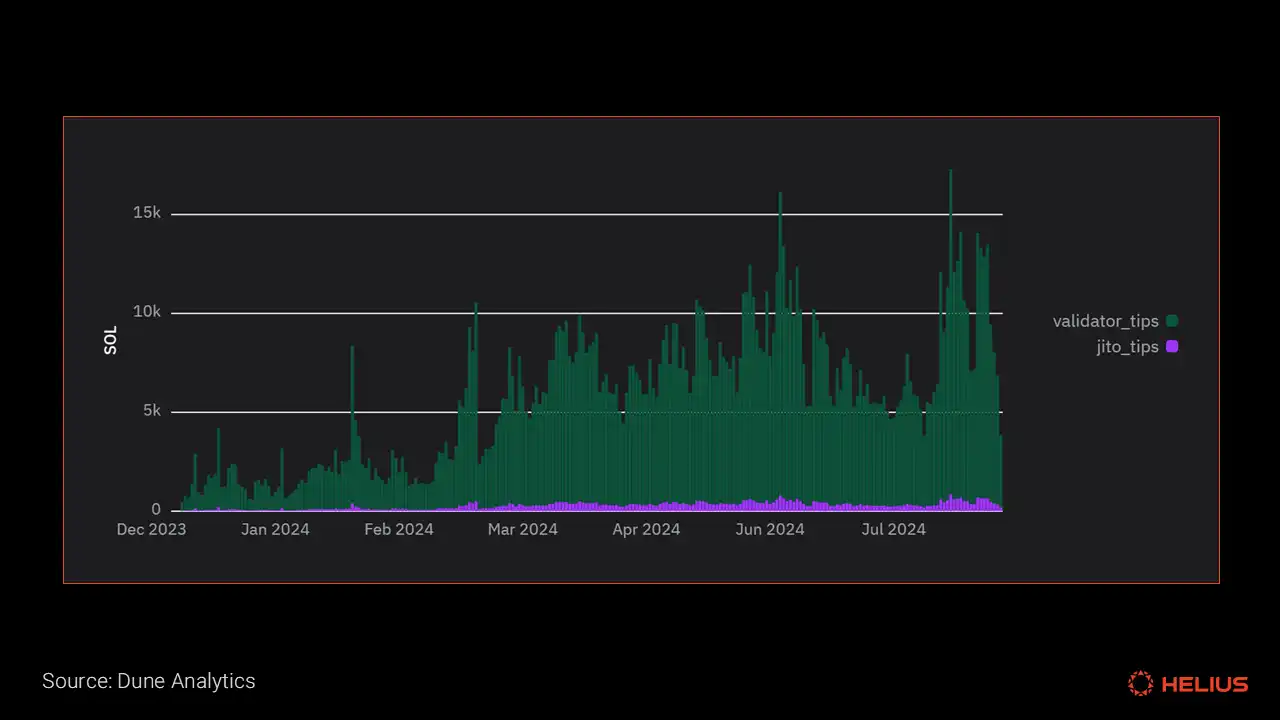Viewport: 1280px width, 720px height.
Task: Select the Feb 2024 x-axis label
Action: click(399, 530)
